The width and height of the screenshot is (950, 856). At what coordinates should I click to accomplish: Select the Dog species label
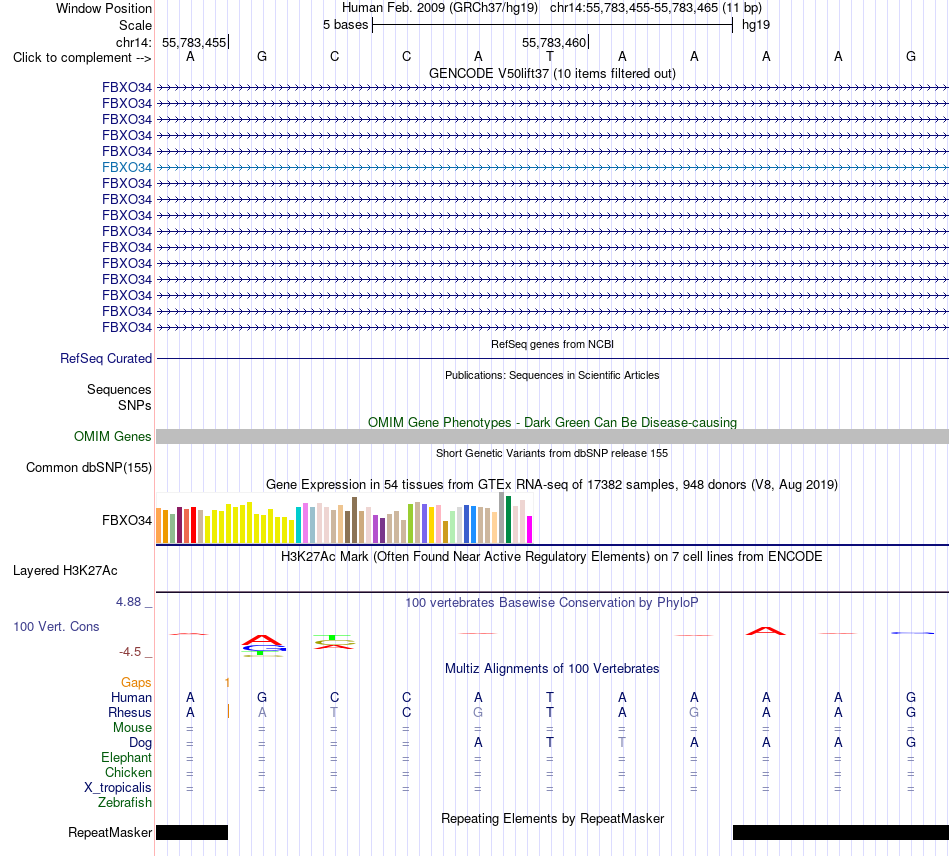click(140, 743)
